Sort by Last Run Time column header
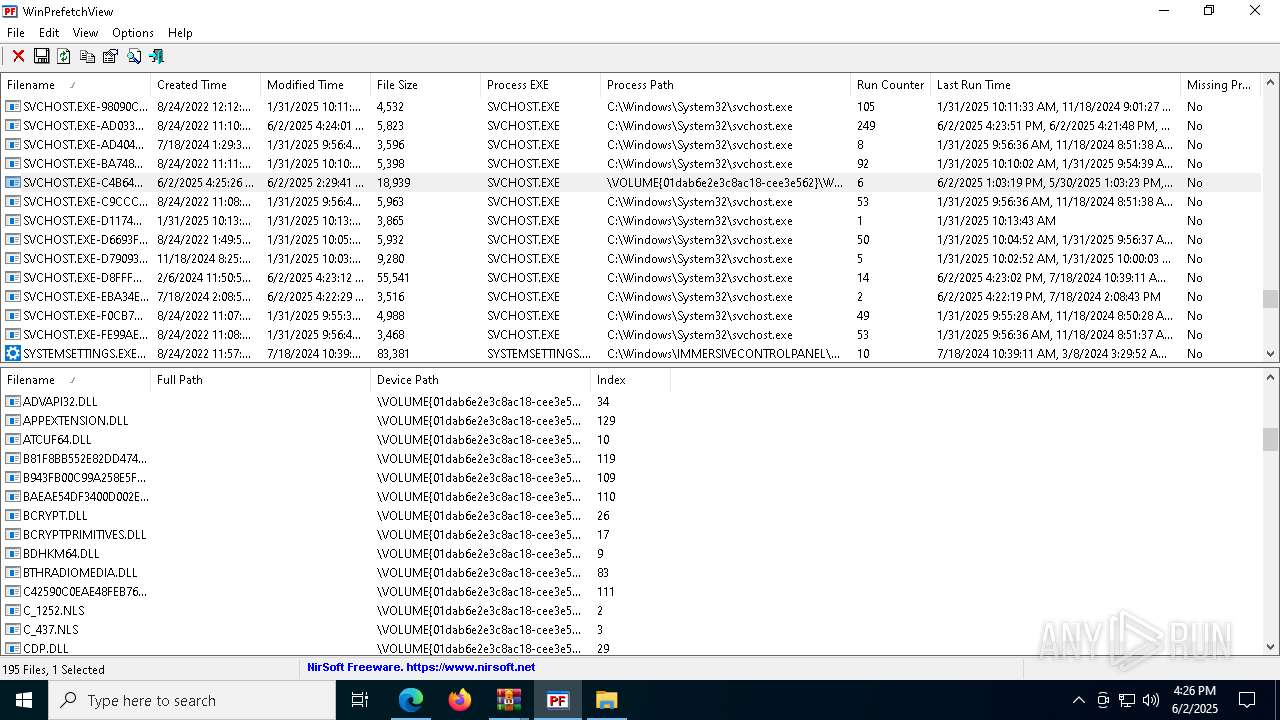This screenshot has height=720, width=1280. [x=1056, y=85]
